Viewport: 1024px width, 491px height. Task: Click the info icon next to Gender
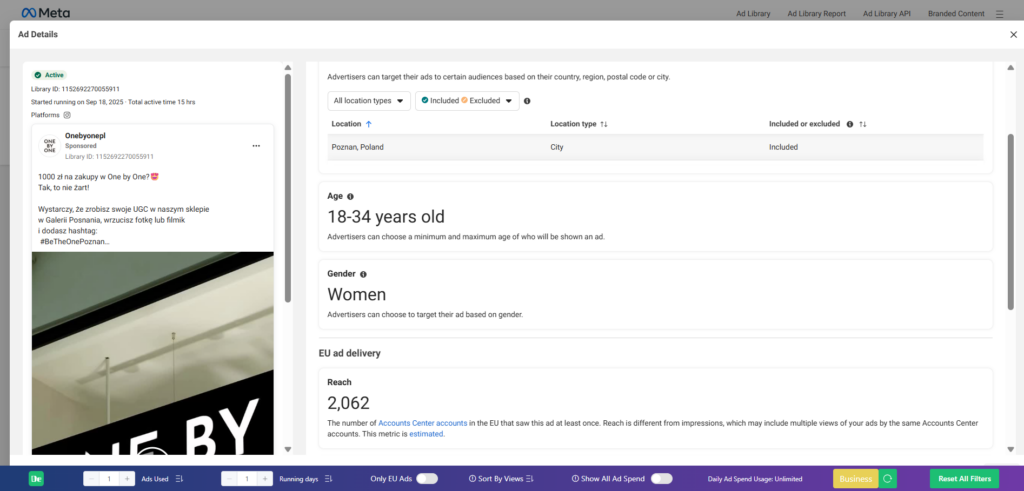point(362,274)
